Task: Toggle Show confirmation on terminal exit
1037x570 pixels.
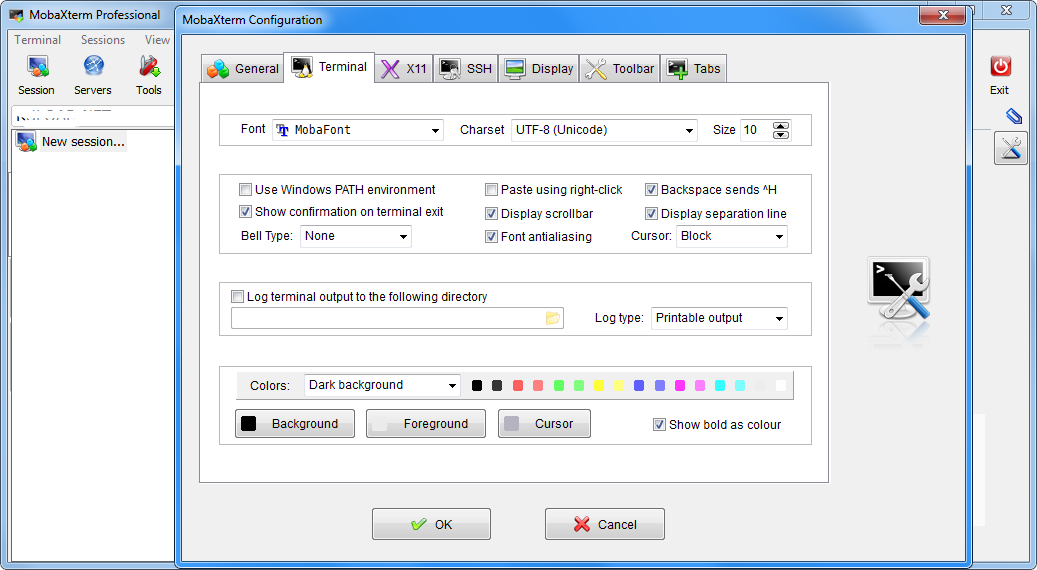Action: point(245,212)
